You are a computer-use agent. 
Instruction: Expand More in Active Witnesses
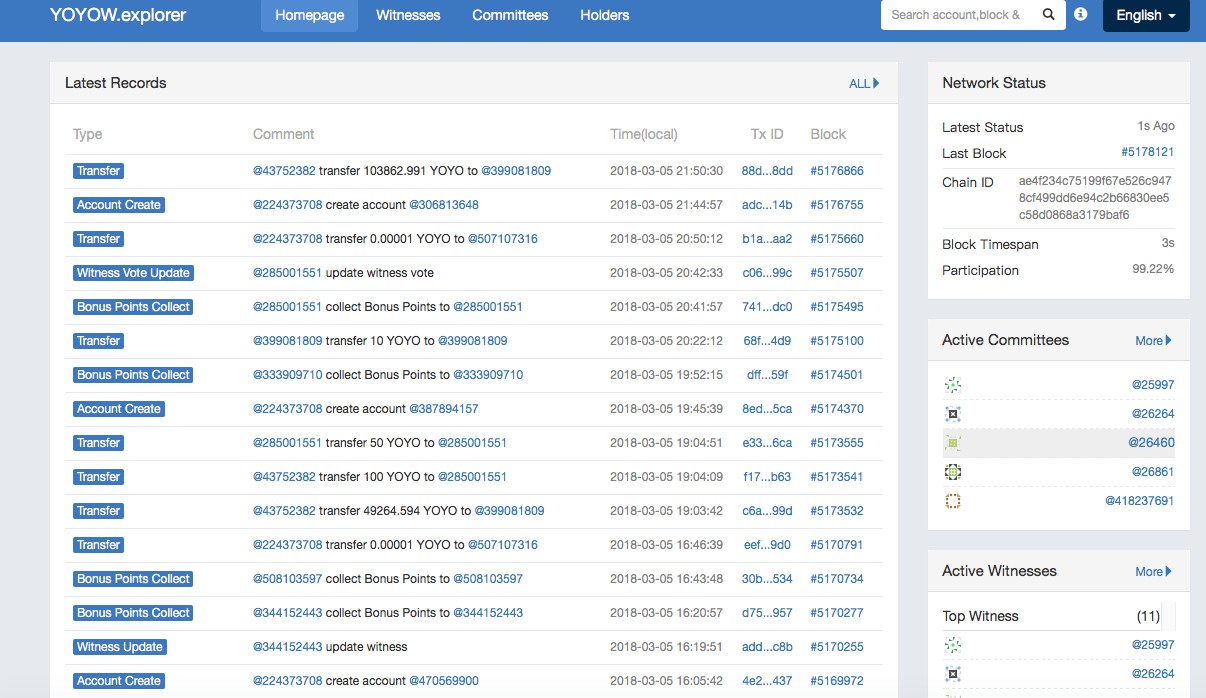coord(1153,572)
